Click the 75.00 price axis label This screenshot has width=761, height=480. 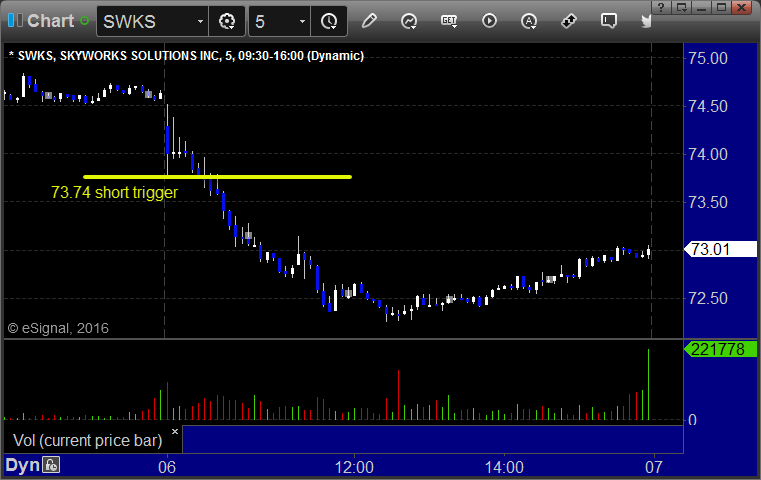708,58
